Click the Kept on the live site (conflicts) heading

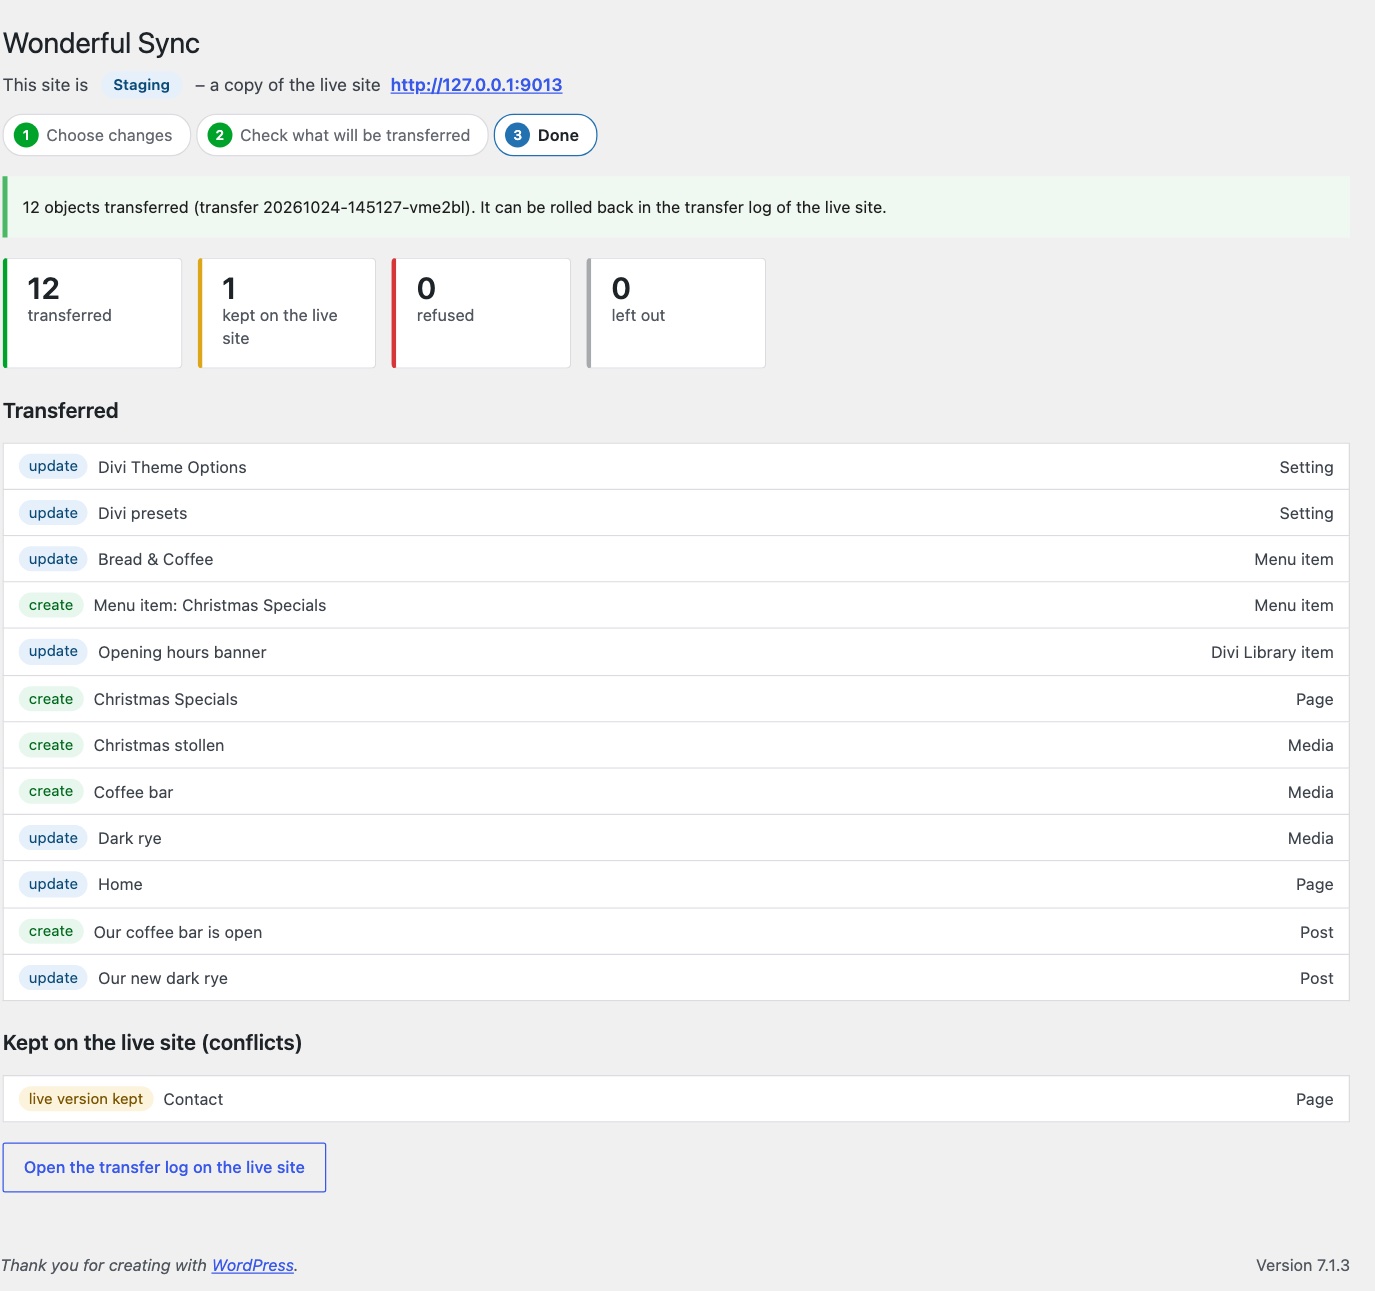pyautogui.click(x=152, y=1042)
